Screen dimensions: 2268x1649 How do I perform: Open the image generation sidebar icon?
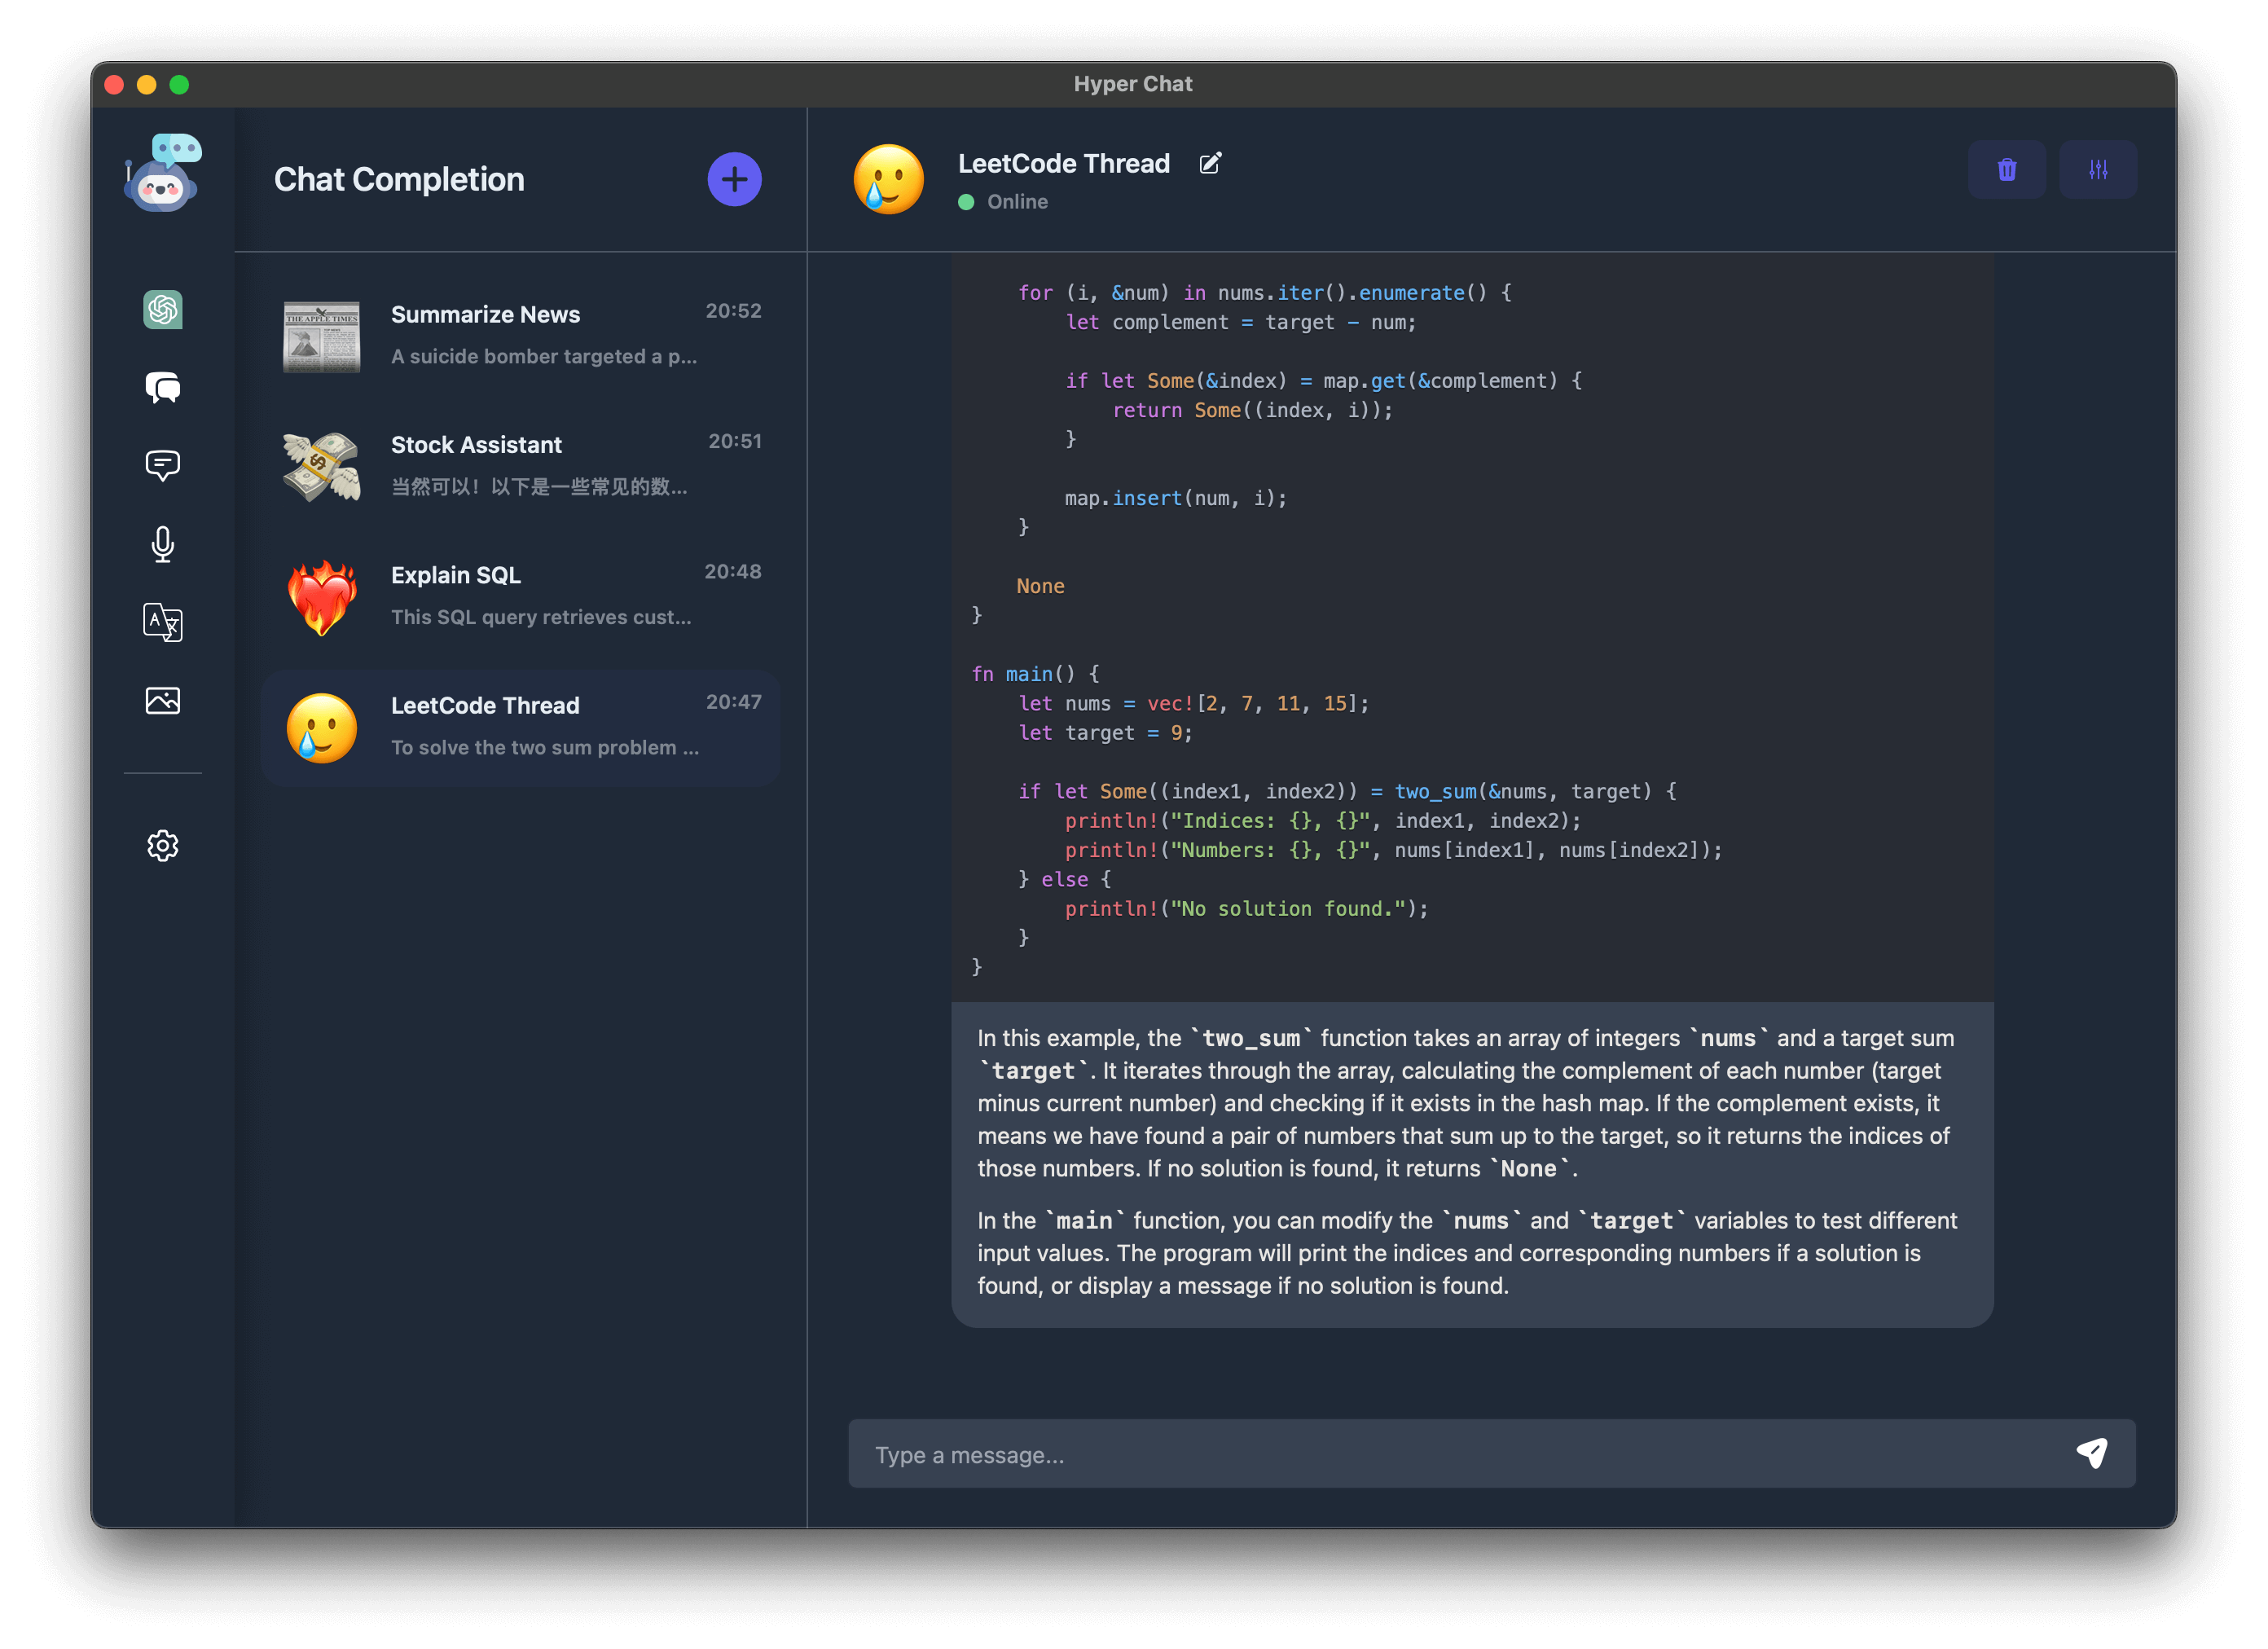[x=163, y=700]
